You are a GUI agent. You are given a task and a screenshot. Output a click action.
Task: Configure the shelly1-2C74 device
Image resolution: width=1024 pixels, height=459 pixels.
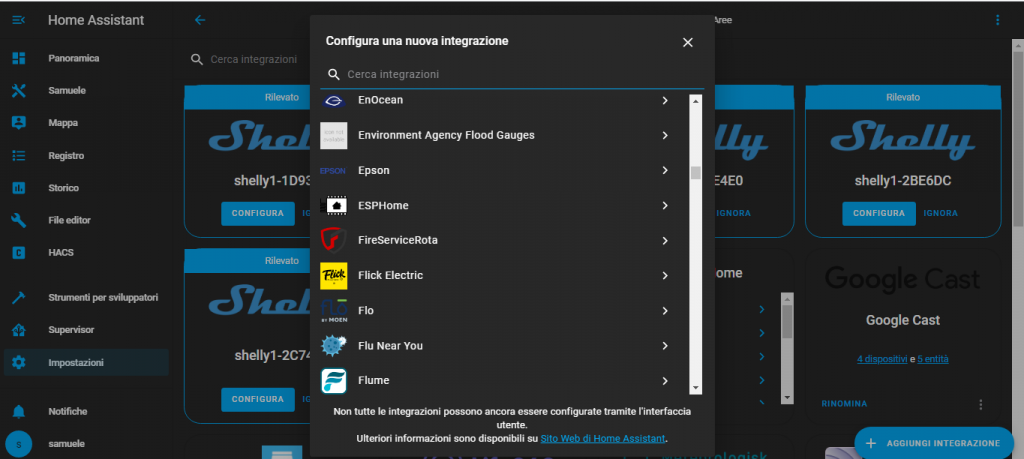click(x=258, y=400)
